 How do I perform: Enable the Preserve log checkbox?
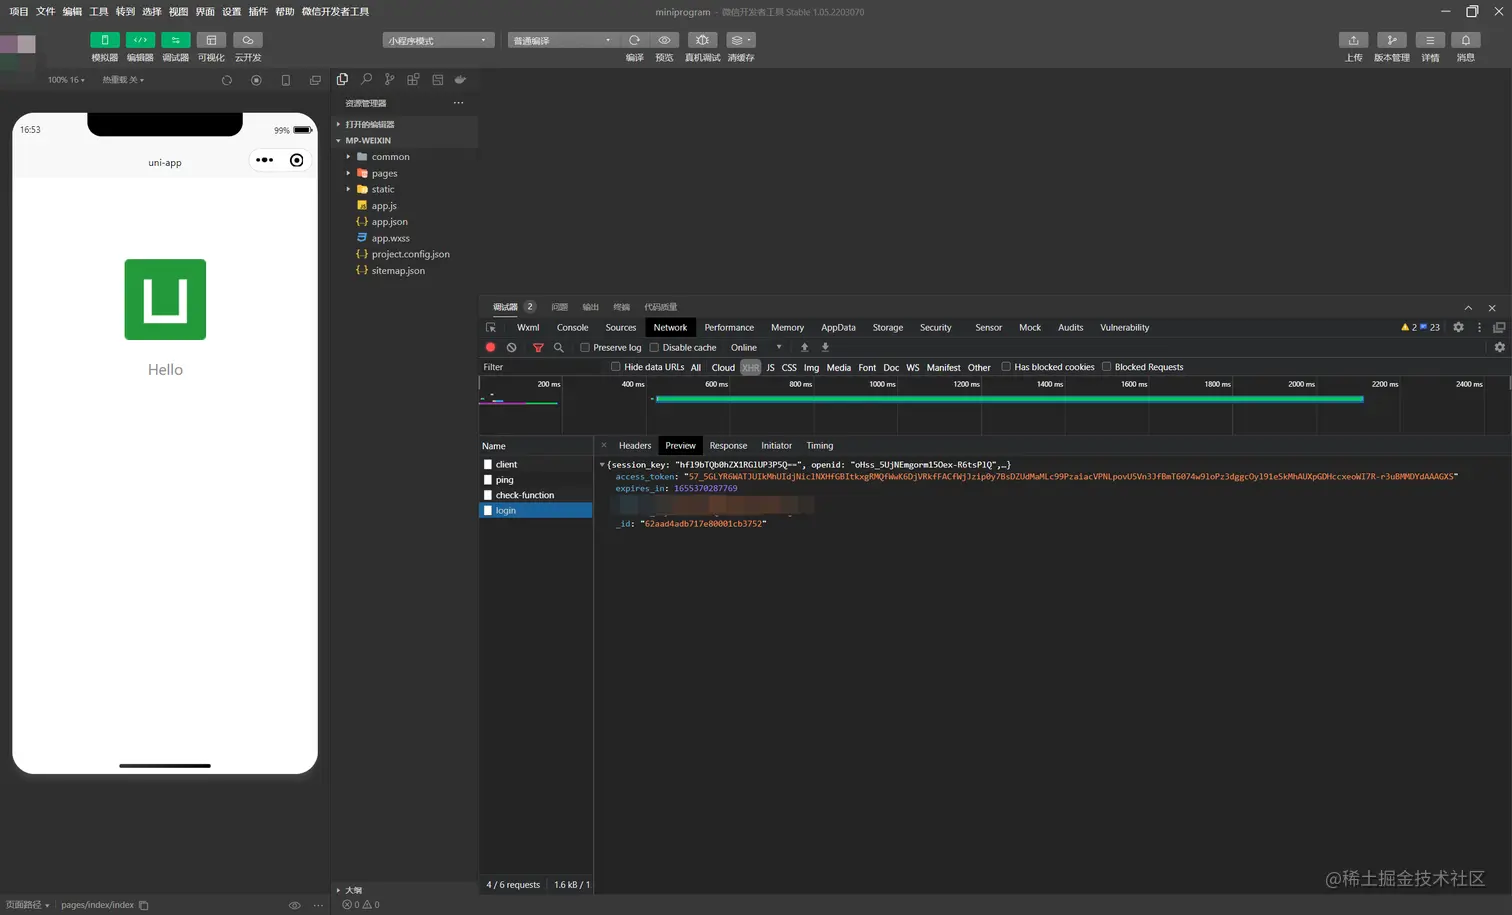point(585,348)
